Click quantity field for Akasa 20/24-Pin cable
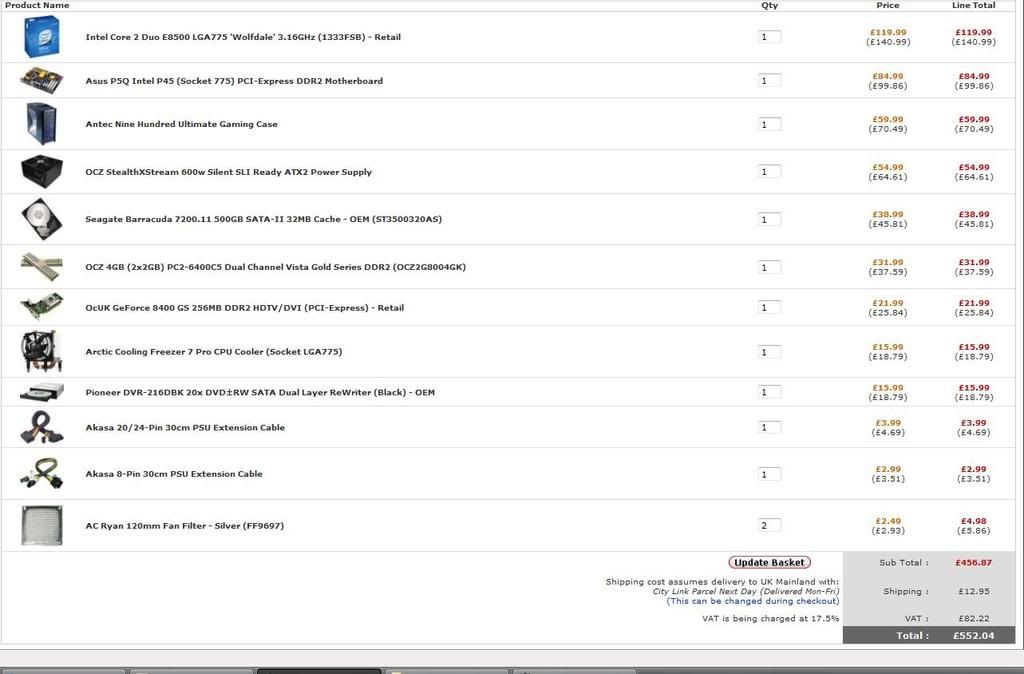Screen dimensions: 1024x674 coord(769,428)
